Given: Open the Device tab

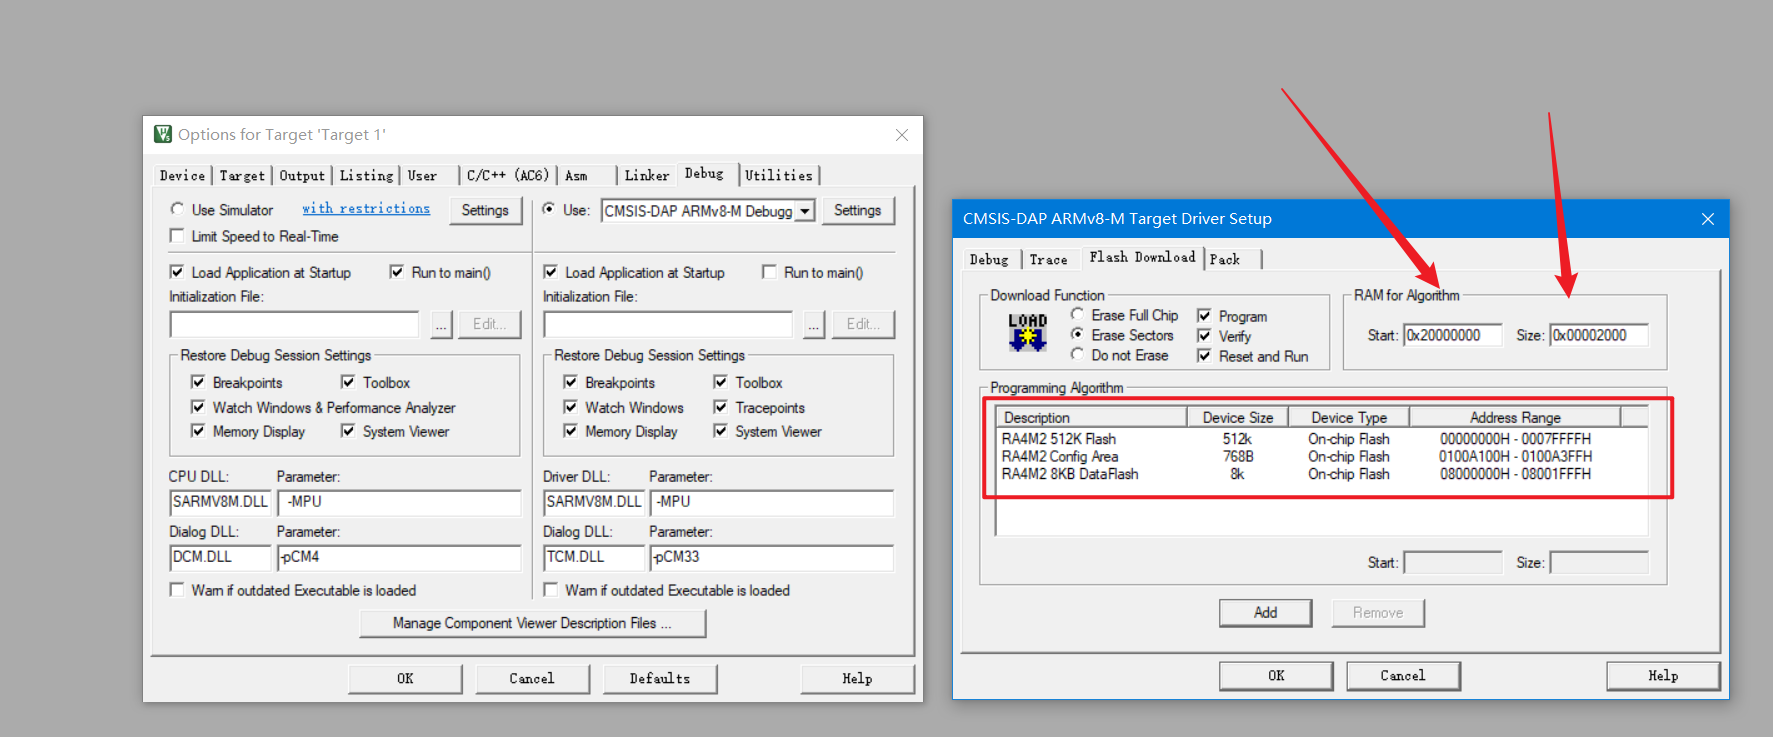Looking at the screenshot, I should click(182, 175).
